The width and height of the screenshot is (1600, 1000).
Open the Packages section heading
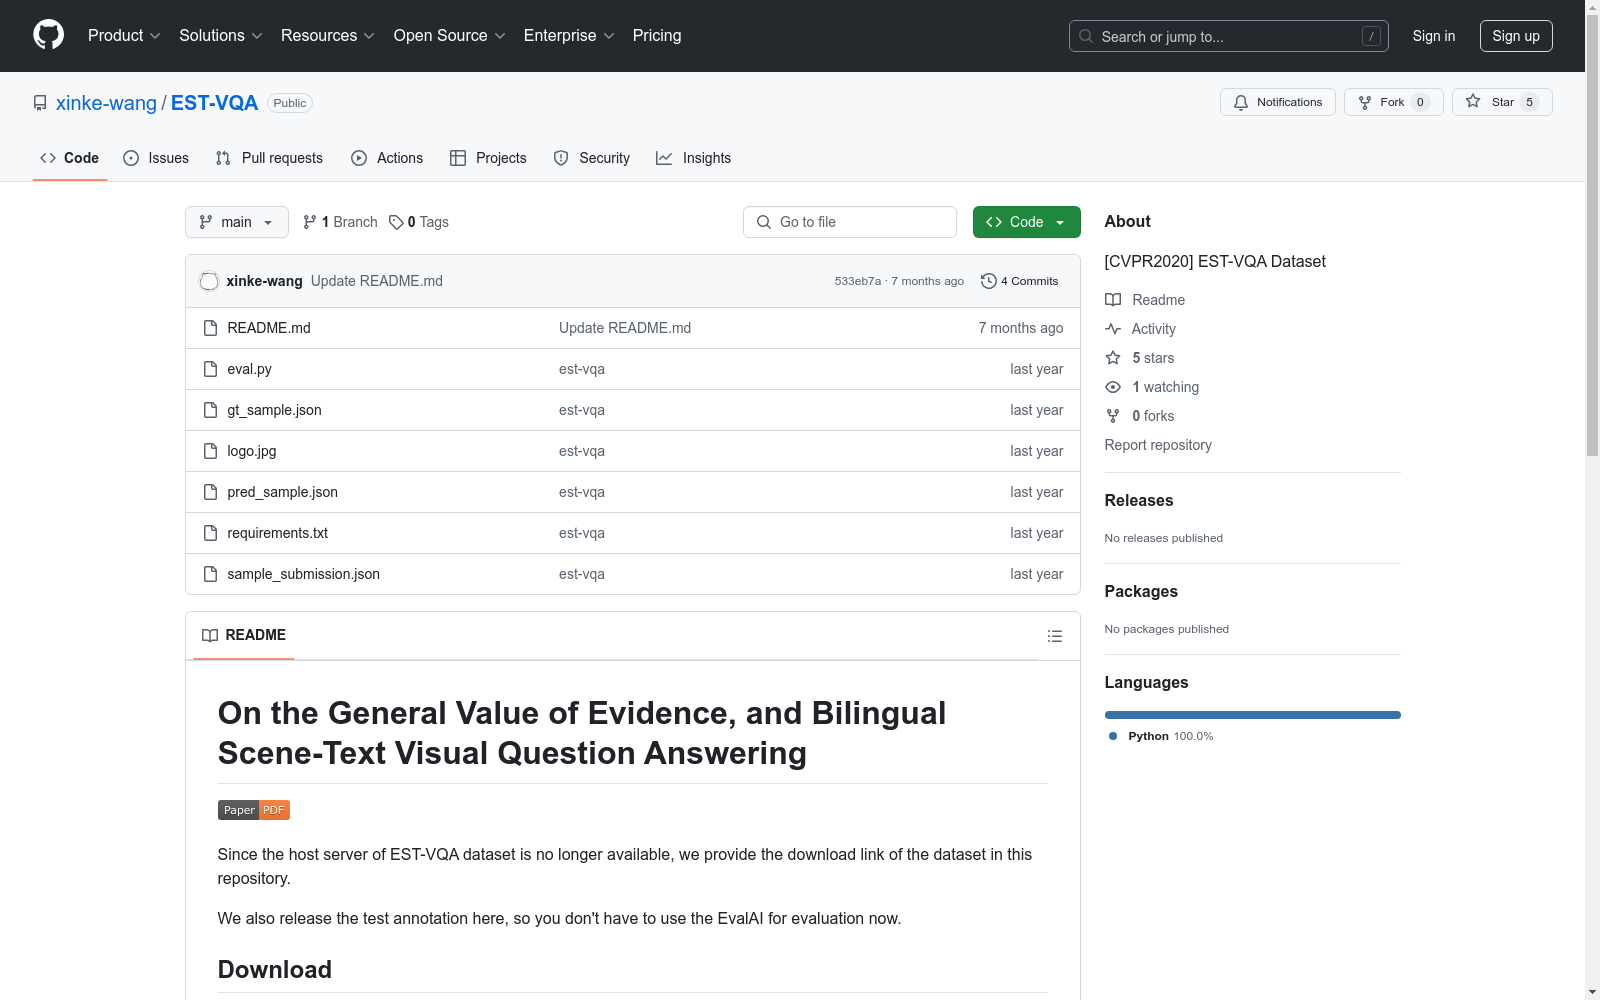1141,591
